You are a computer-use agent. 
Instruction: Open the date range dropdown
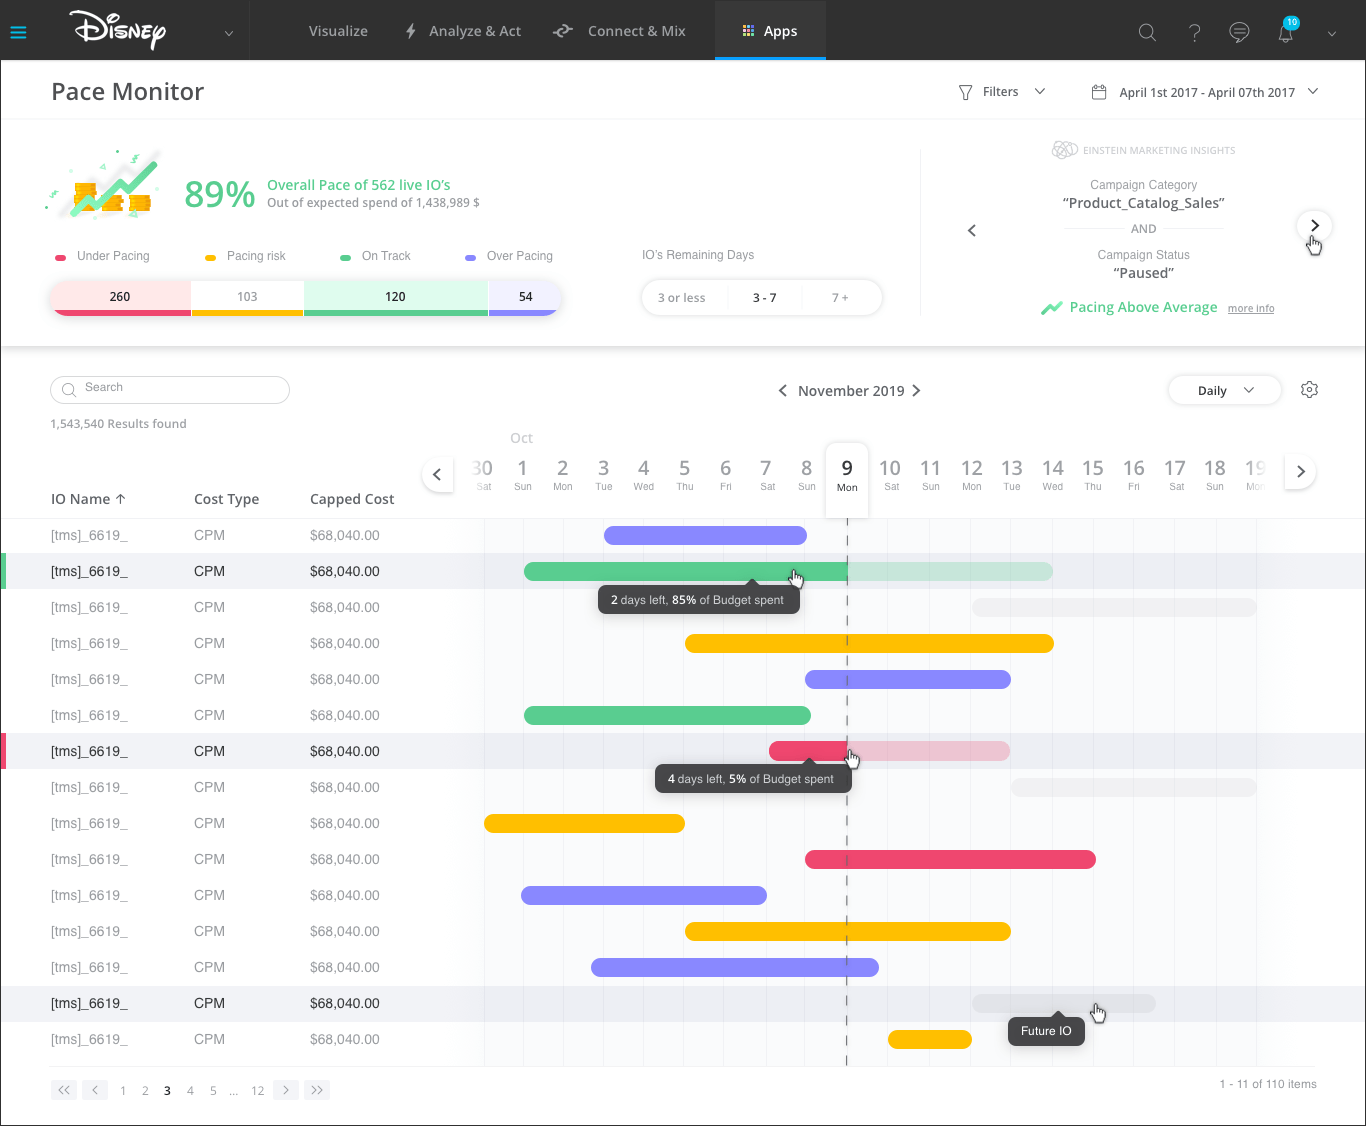click(1205, 92)
